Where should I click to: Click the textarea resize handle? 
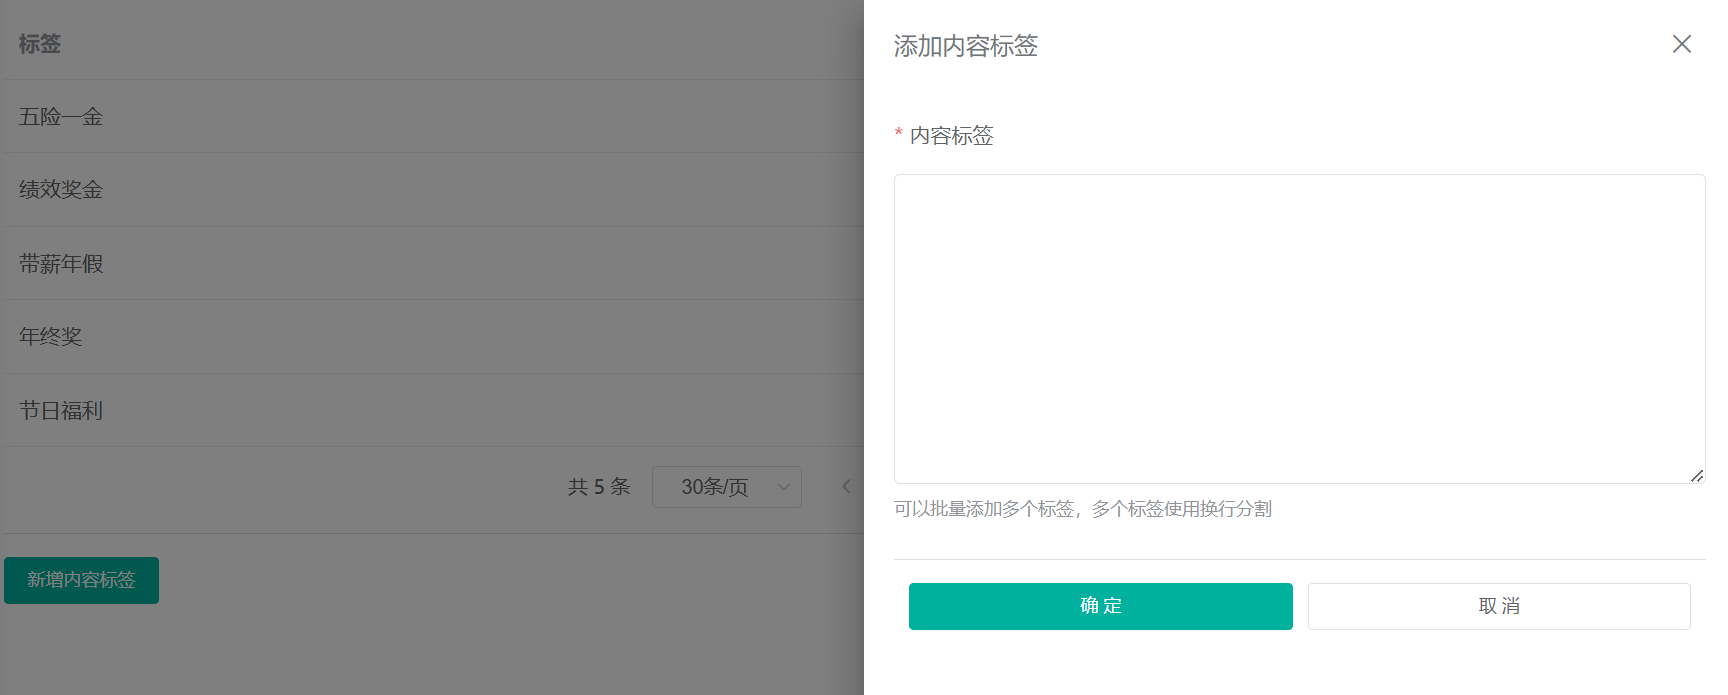click(x=1698, y=478)
